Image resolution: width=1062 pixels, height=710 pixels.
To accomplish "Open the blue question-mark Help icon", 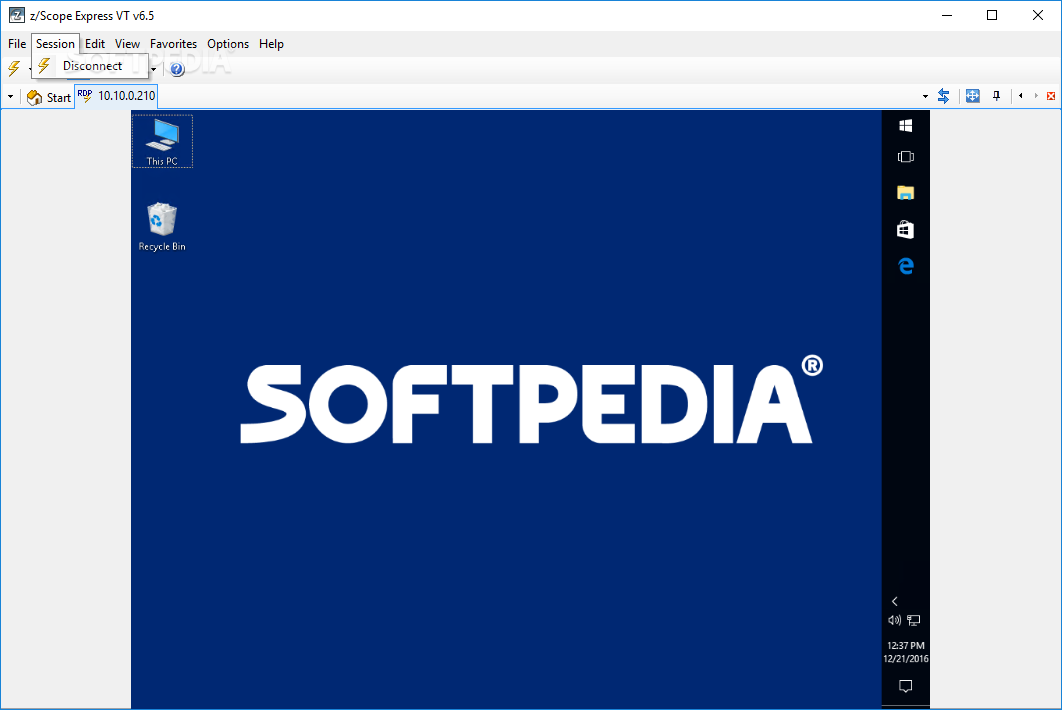I will point(177,69).
